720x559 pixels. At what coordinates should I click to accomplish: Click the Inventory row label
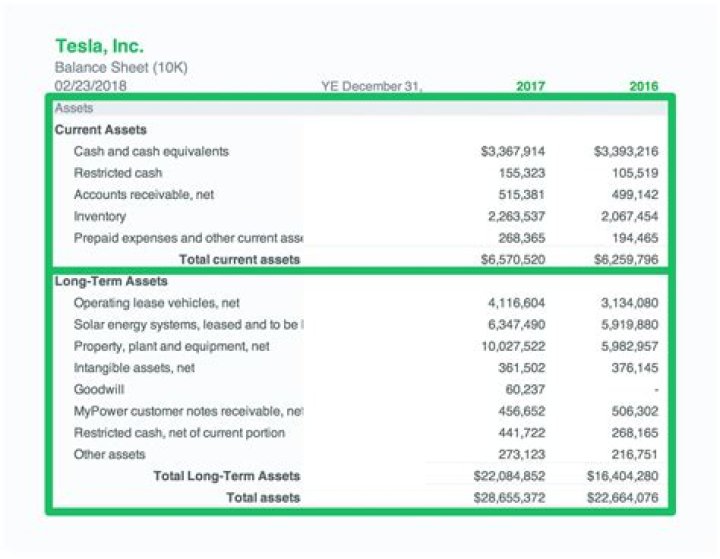(x=100, y=217)
